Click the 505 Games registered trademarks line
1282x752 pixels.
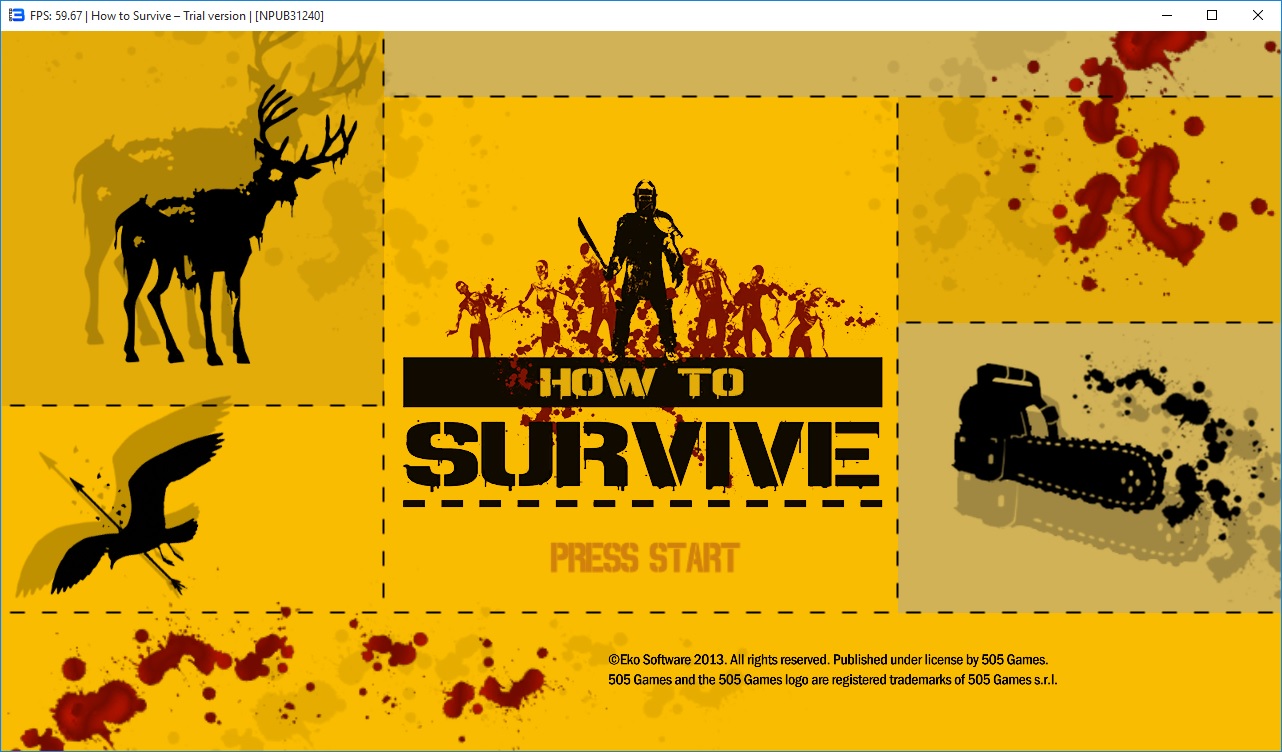833,680
